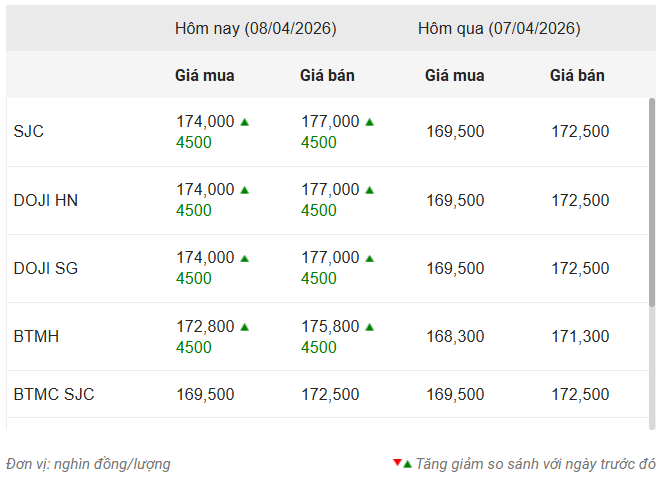Click the green up arrow beside SJC sell price

pyautogui.click(x=370, y=122)
